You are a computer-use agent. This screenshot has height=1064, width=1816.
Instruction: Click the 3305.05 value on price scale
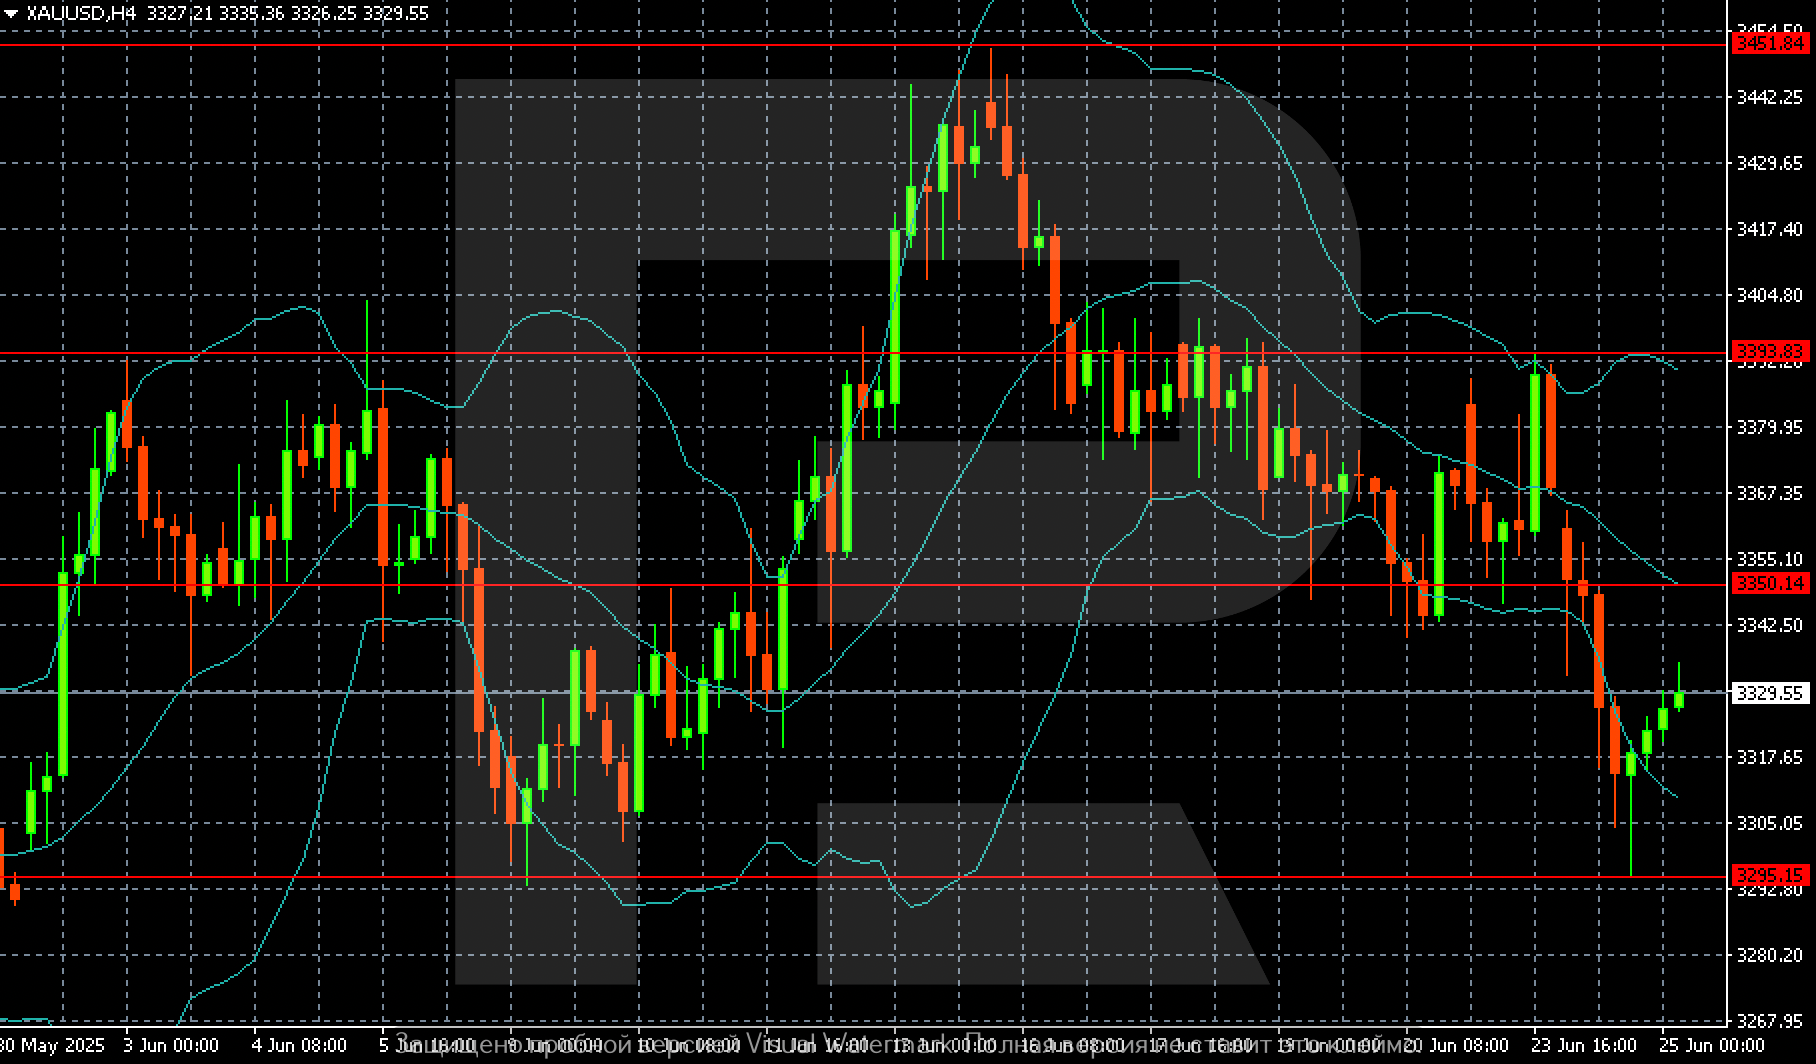1770,823
